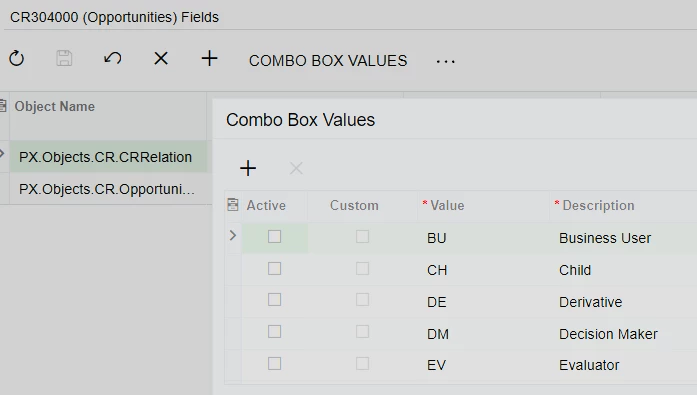Click the row arrow beside the BU row

click(x=232, y=235)
